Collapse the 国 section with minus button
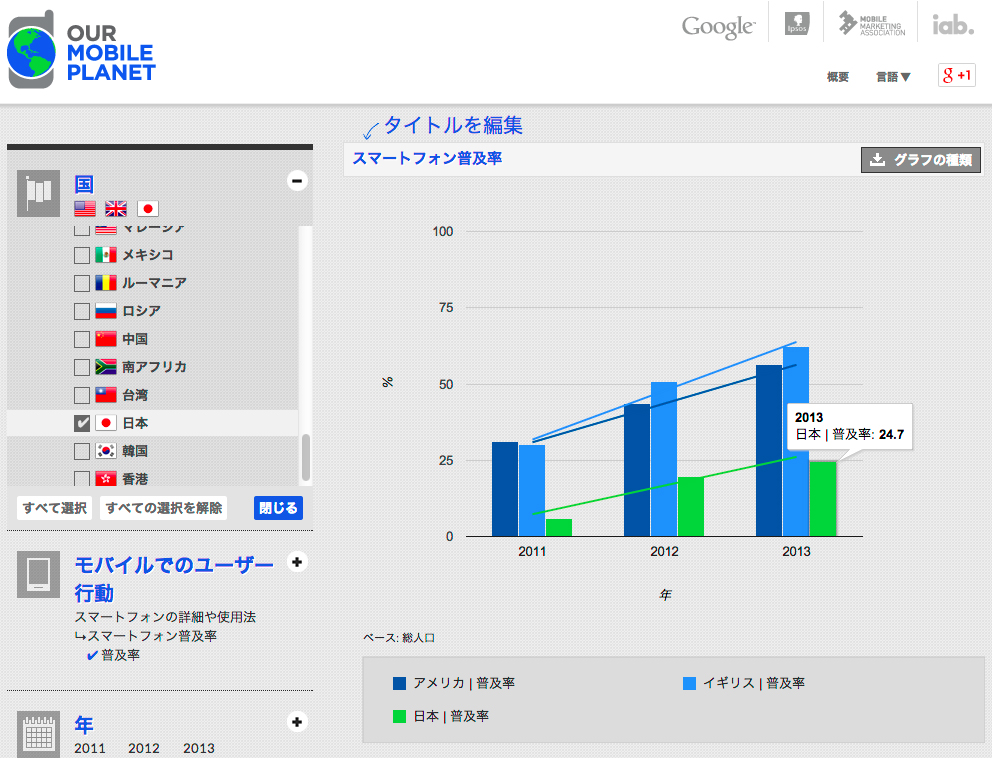Image resolution: width=992 pixels, height=758 pixels. coord(297,180)
